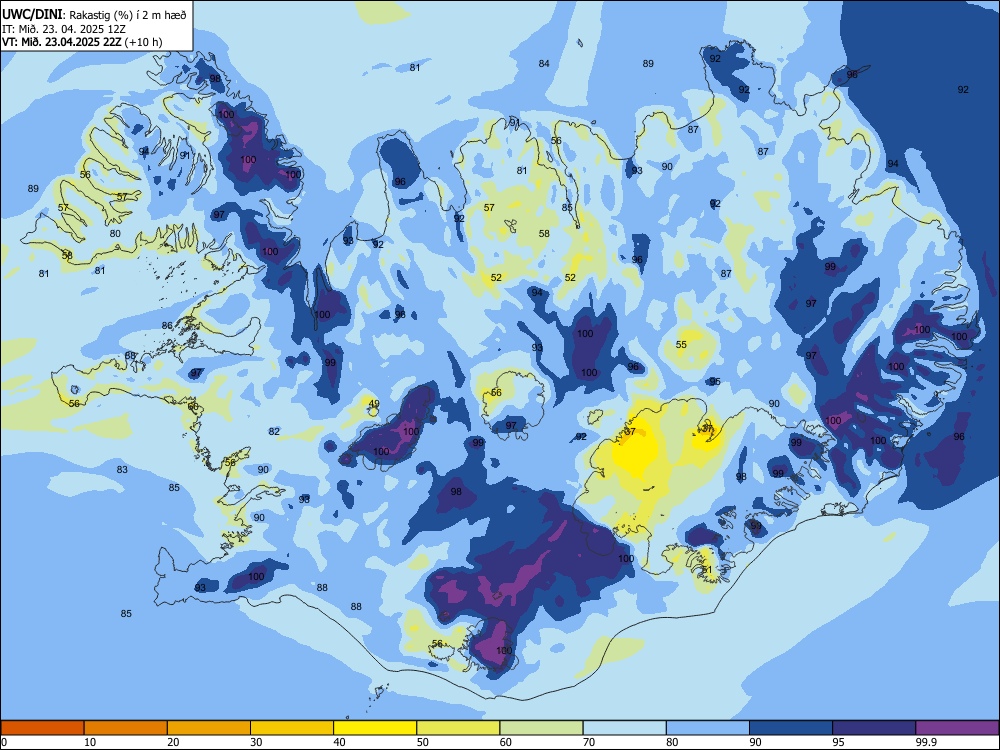
Task: Click the 'IT: Mið. 23. 04. 2025 12Z' line
Action: 64,29
